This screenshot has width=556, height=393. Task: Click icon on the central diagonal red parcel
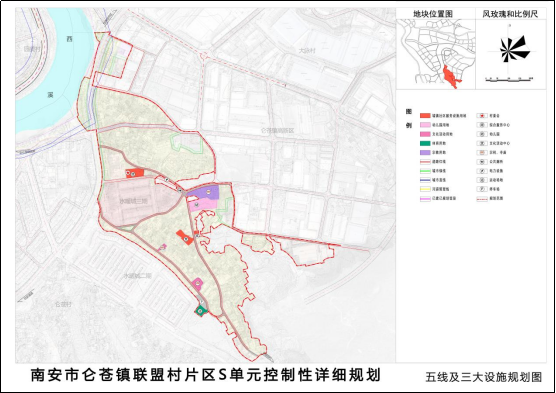point(185,239)
